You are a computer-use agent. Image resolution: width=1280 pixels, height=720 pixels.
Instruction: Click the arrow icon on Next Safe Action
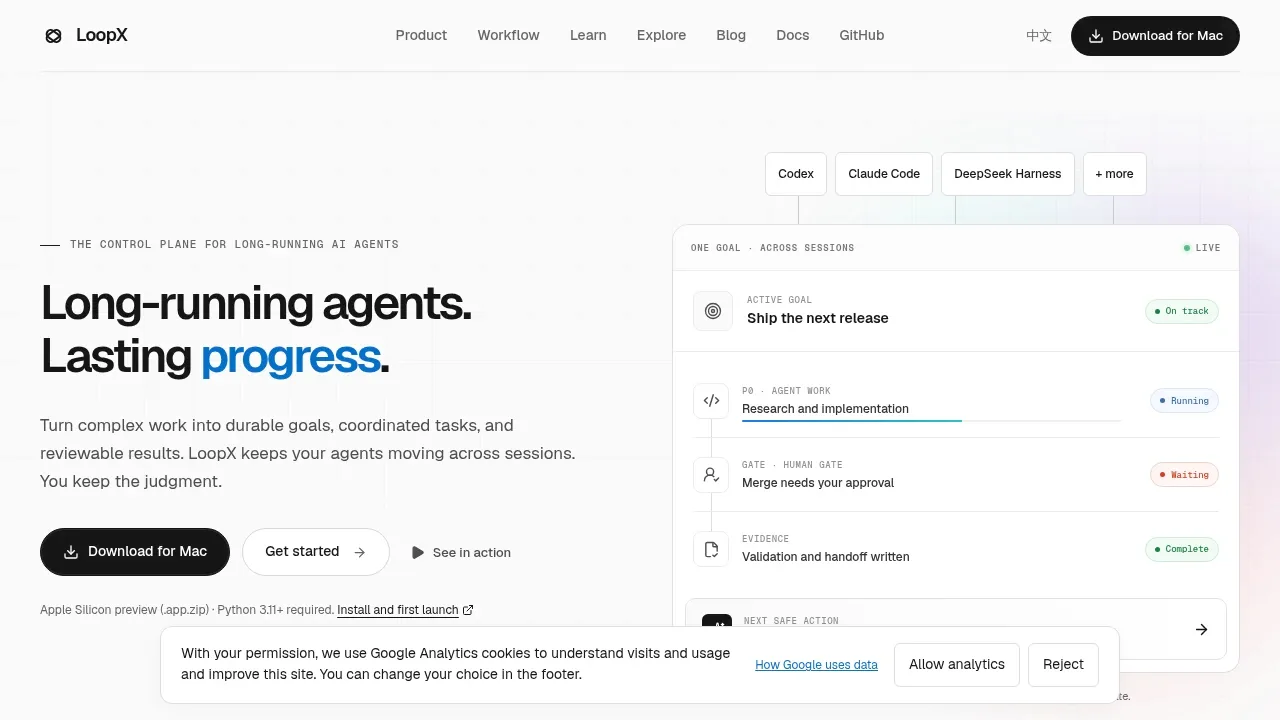click(1201, 629)
